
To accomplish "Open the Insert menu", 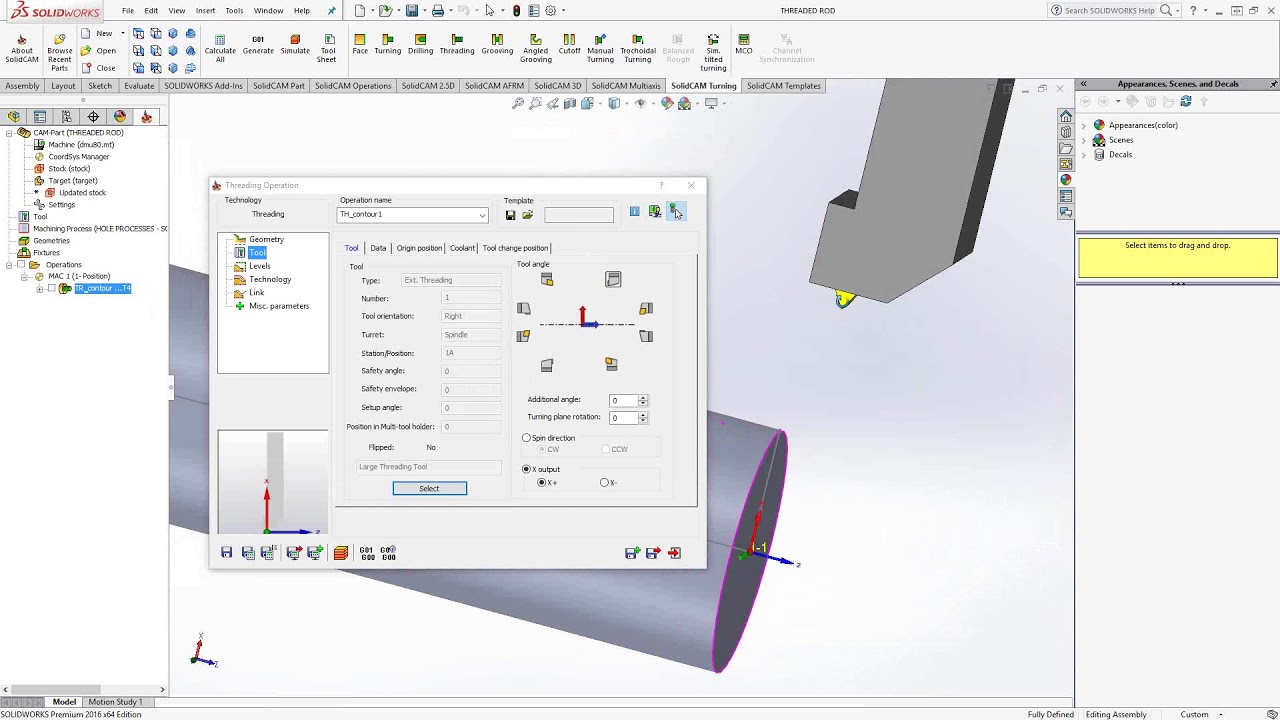I will click(205, 11).
